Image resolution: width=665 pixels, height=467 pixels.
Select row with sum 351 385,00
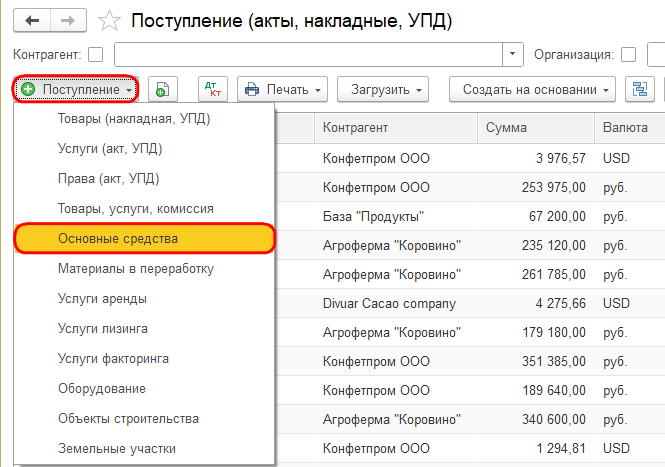pyautogui.click(x=470, y=361)
